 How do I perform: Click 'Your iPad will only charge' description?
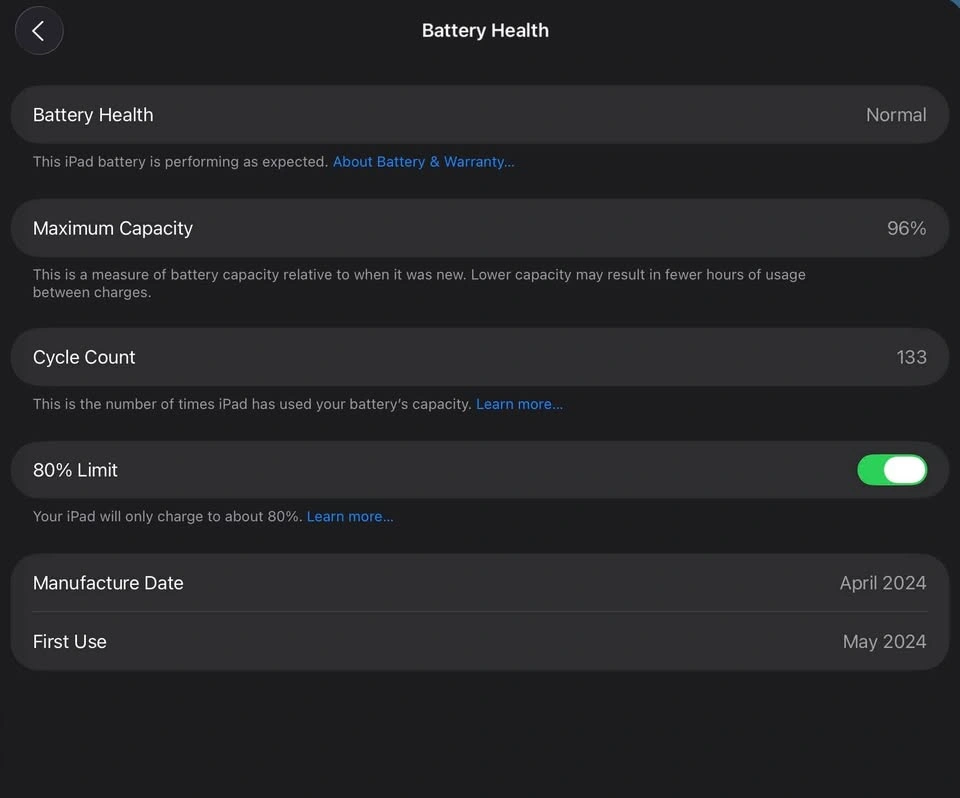pyautogui.click(x=167, y=517)
